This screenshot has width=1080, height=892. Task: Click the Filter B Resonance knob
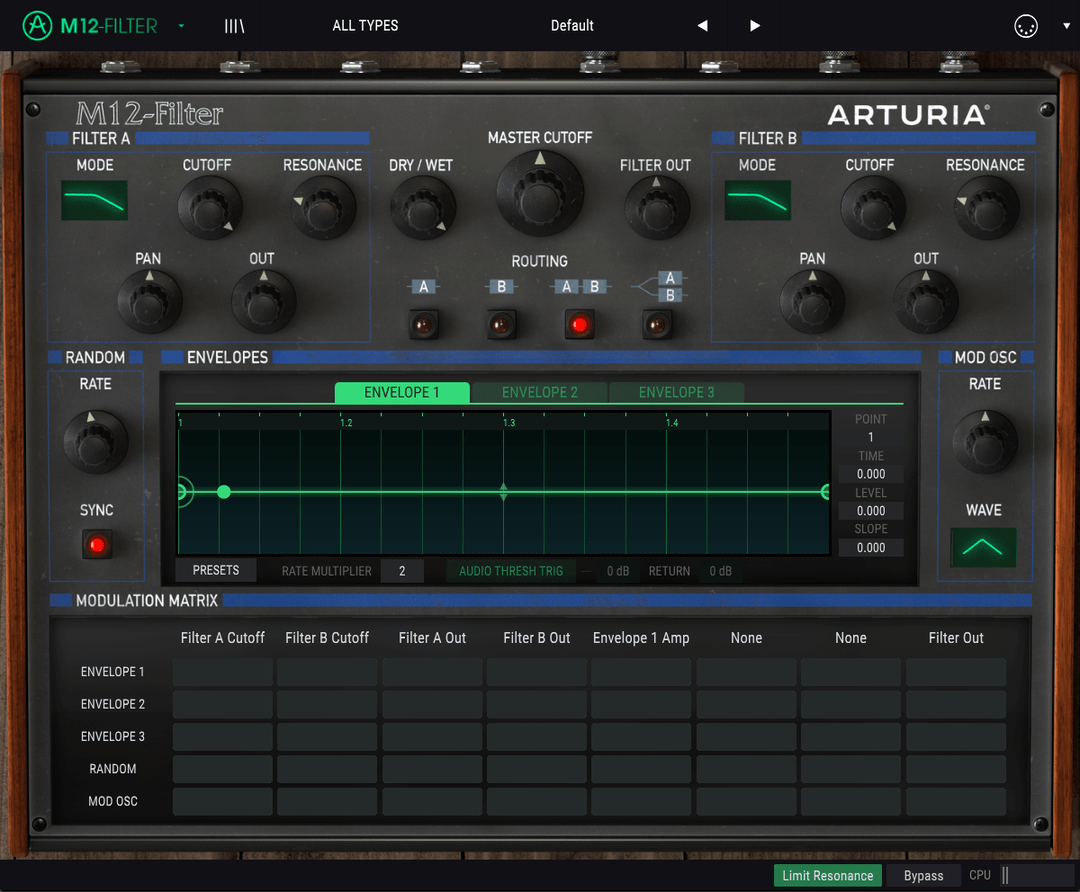986,207
